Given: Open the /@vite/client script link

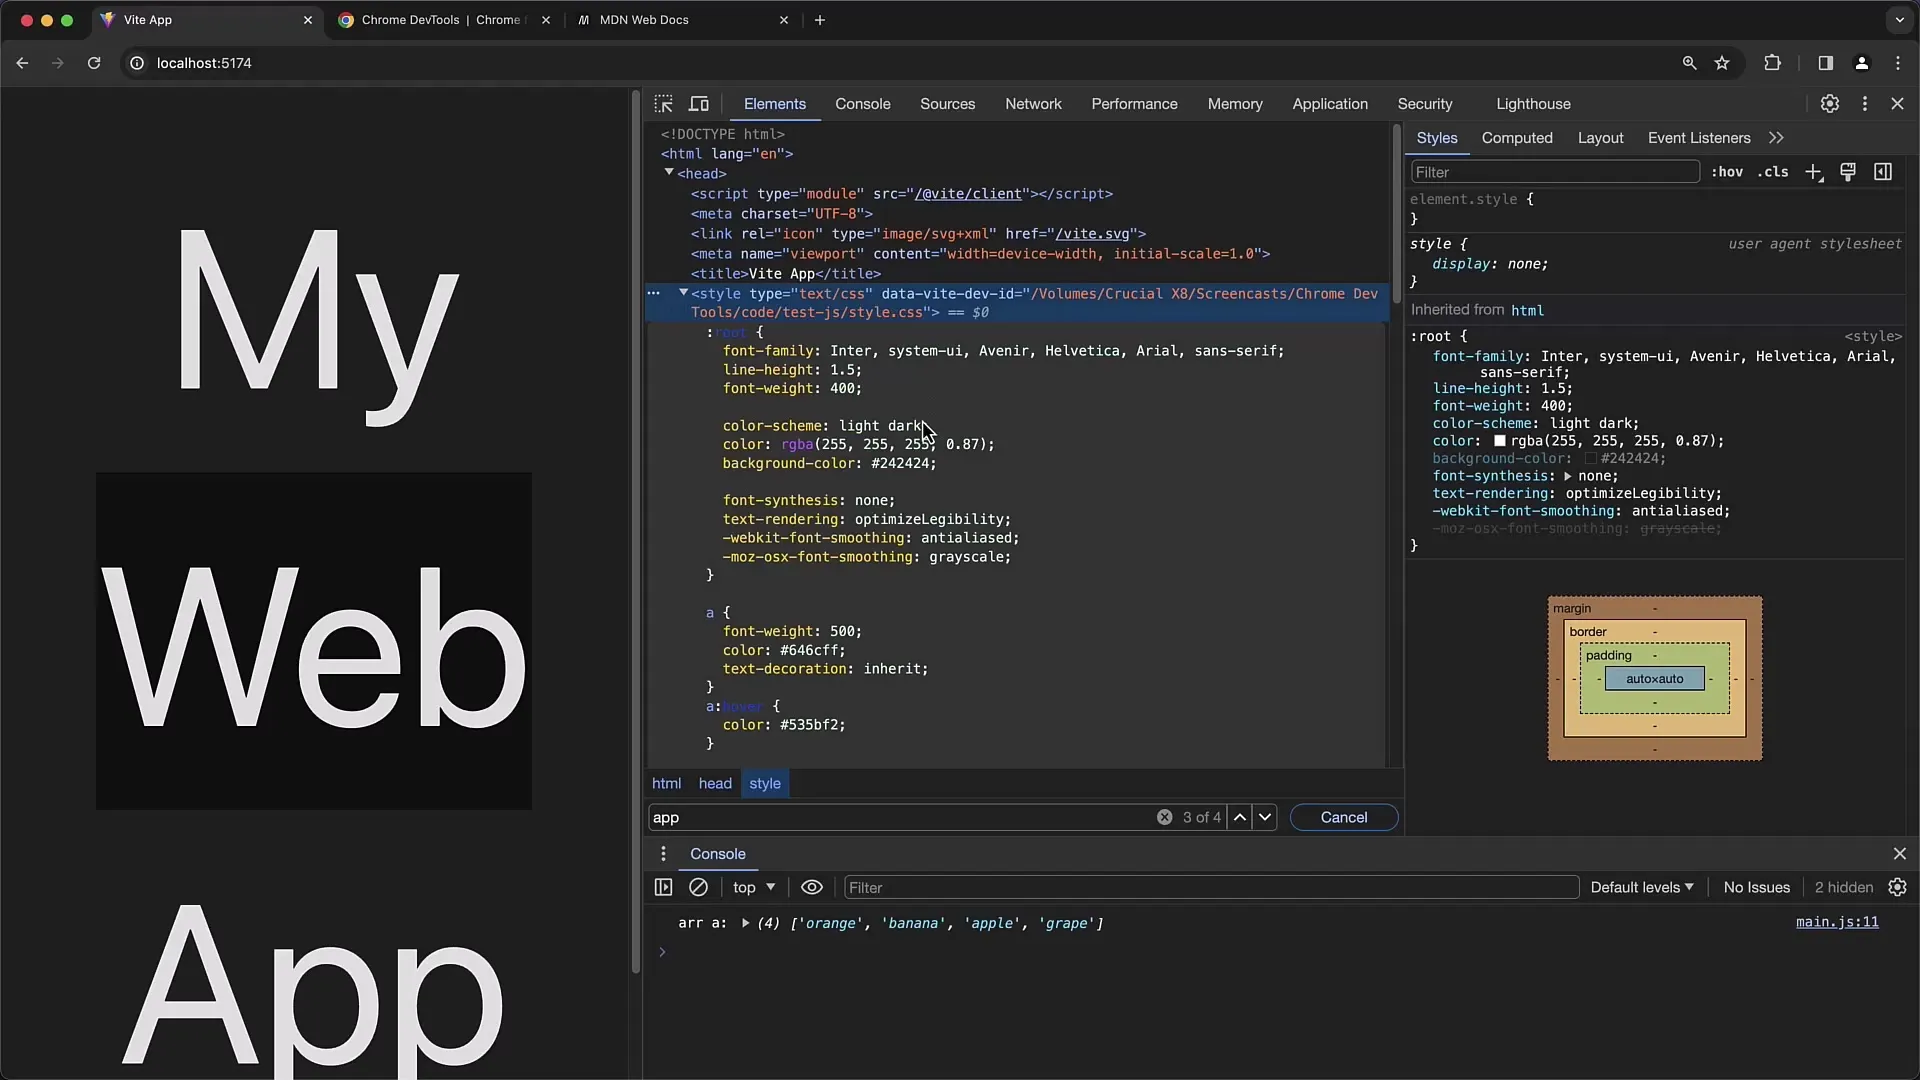Looking at the screenshot, I should point(968,194).
